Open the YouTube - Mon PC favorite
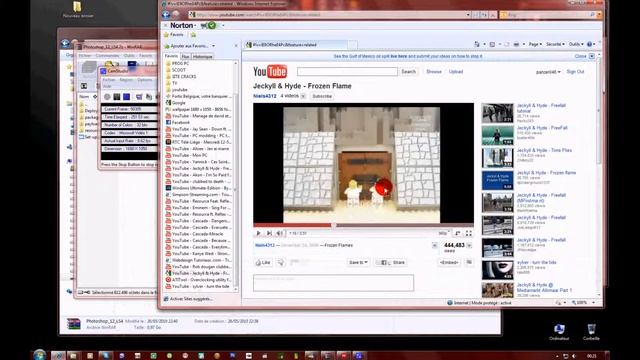 (187, 155)
